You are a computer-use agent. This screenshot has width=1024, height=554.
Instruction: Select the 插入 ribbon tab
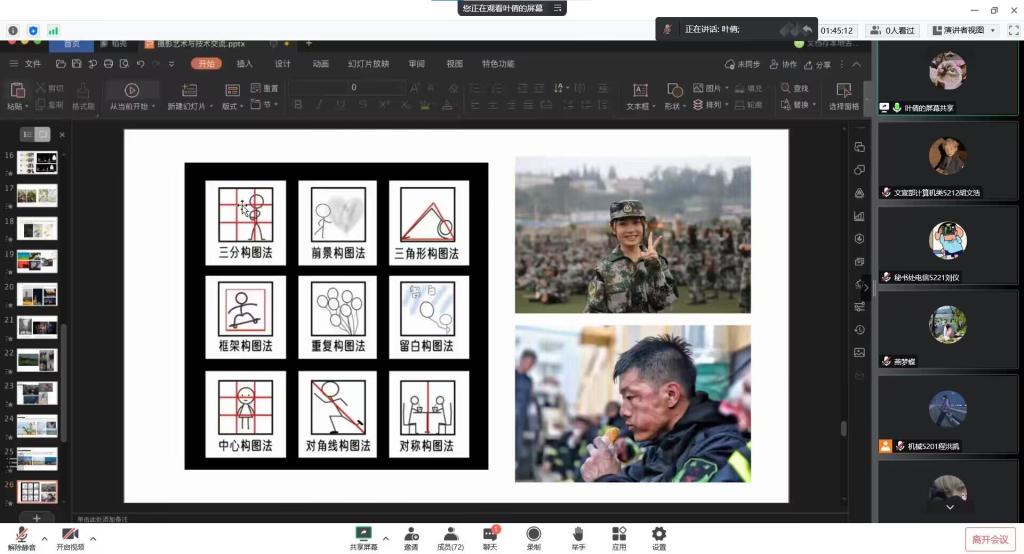(244, 64)
